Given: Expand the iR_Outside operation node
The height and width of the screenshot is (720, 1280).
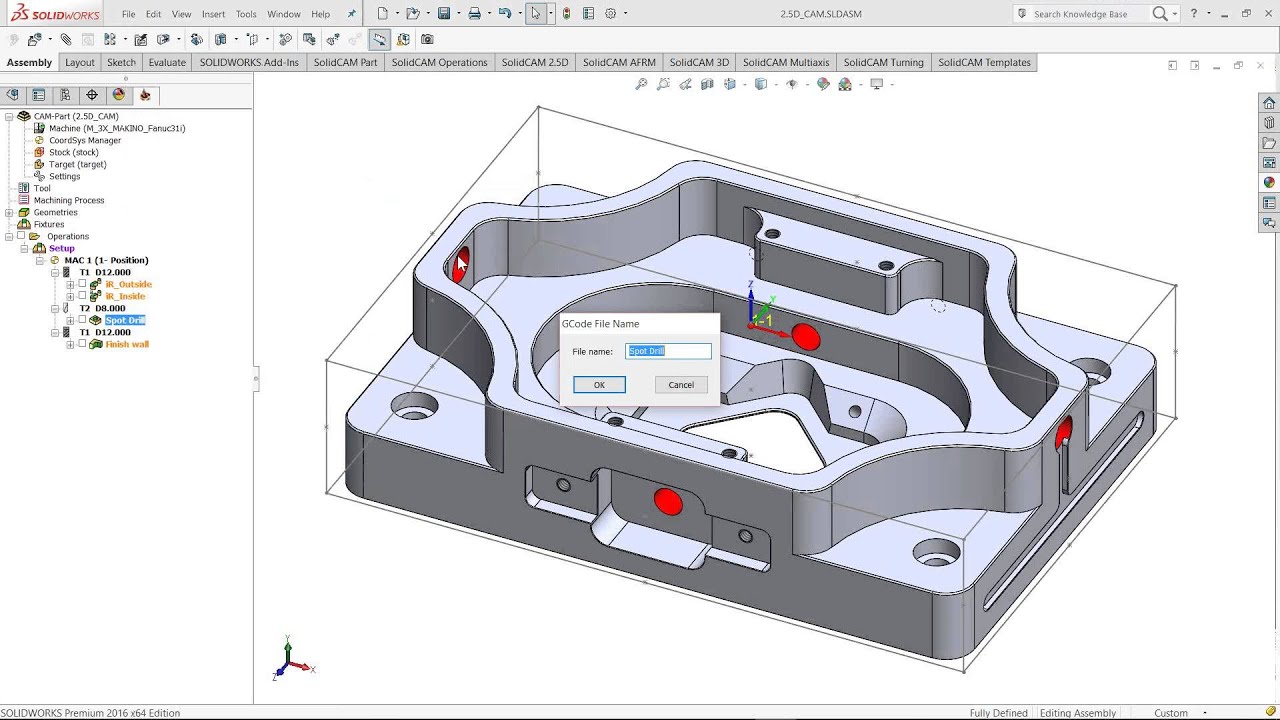Looking at the screenshot, I should tap(70, 284).
